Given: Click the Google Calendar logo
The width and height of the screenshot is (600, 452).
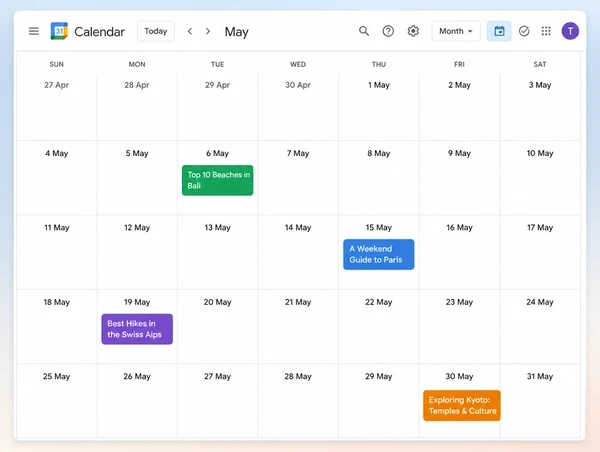Looking at the screenshot, I should point(59,31).
